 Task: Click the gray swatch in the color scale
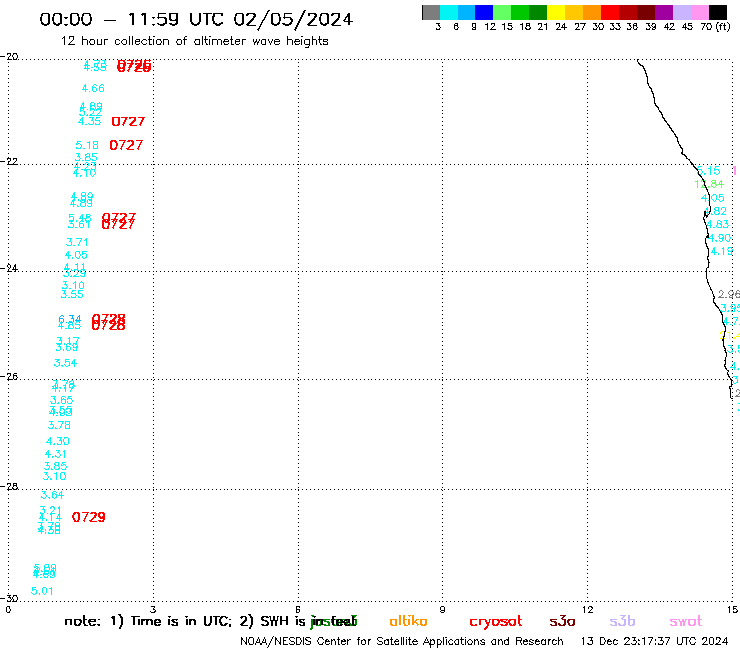[x=431, y=12]
